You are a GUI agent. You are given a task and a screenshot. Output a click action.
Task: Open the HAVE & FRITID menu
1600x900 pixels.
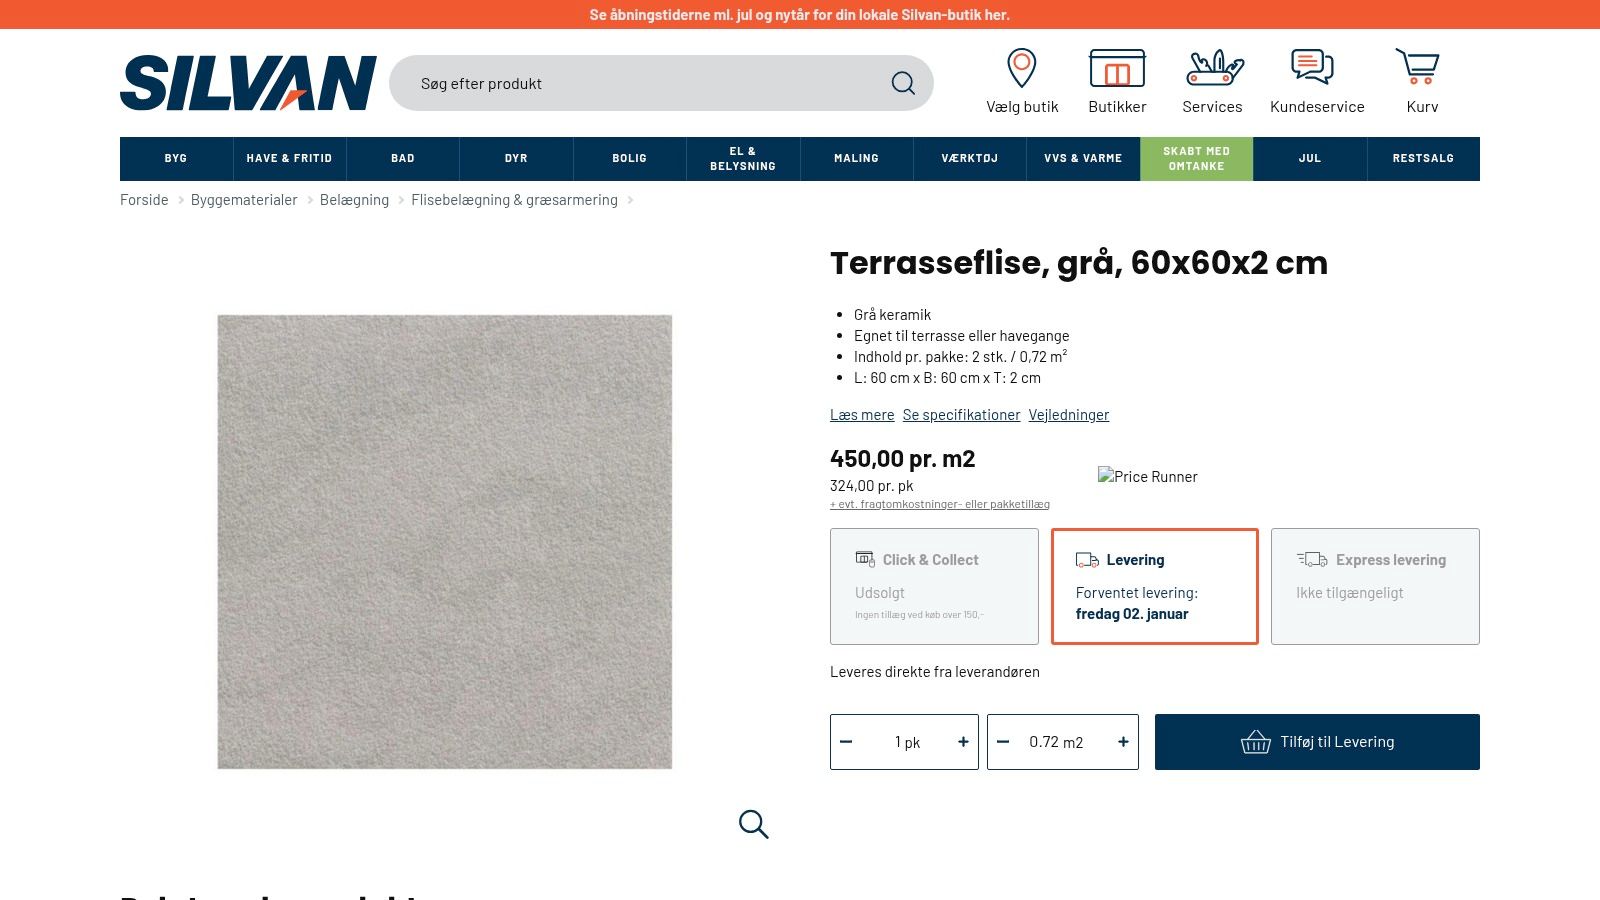pyautogui.click(x=289, y=158)
